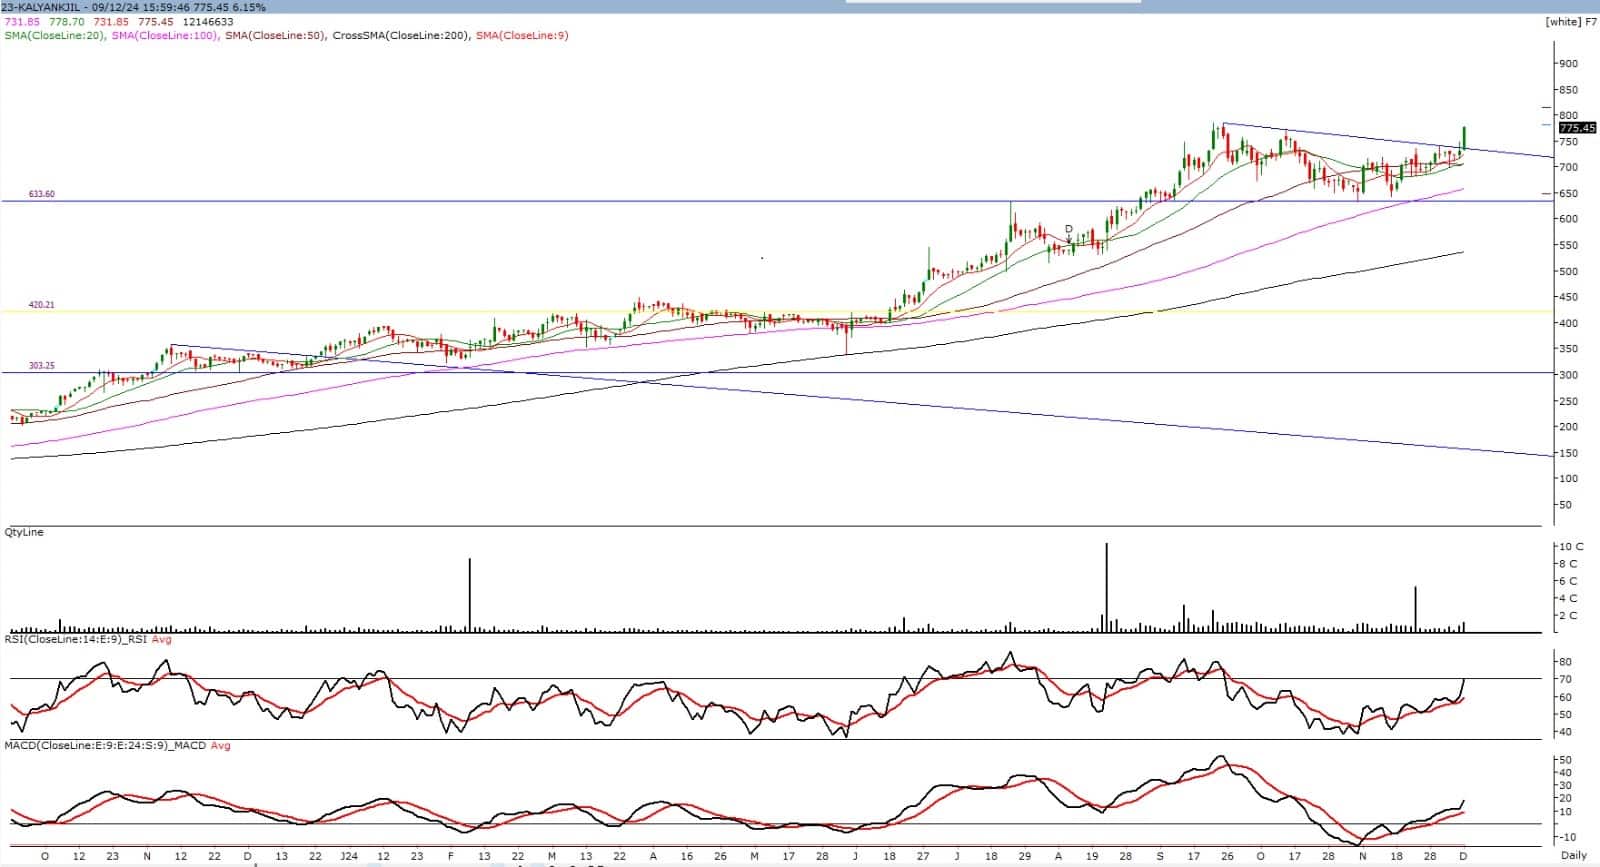Select the 633.60 horizontal level label
This screenshot has width=1600, height=867.
(x=42, y=194)
